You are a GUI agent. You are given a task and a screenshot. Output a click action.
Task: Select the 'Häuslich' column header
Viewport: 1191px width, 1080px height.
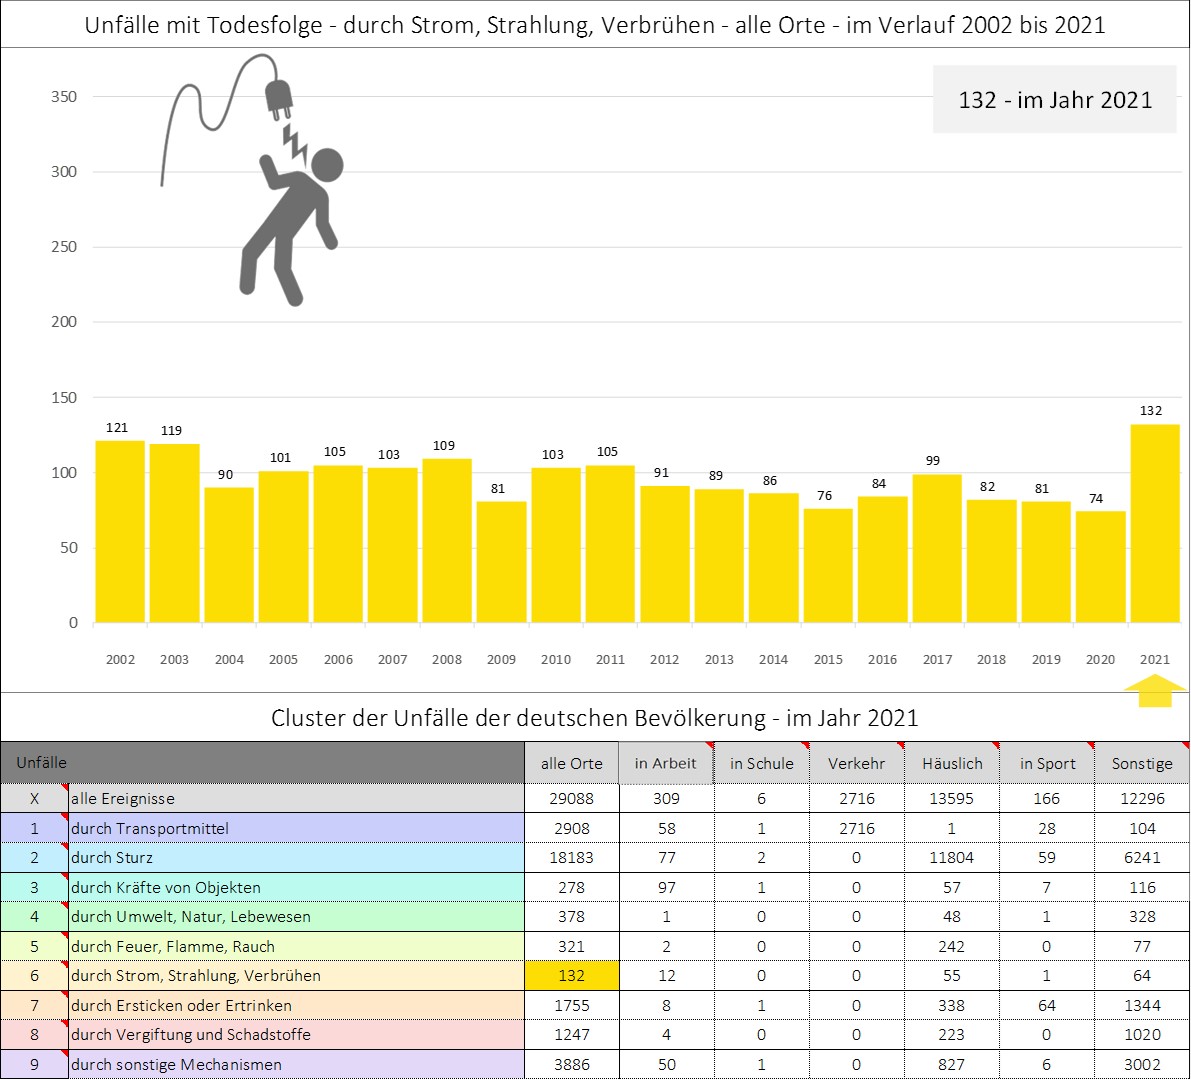(952, 763)
